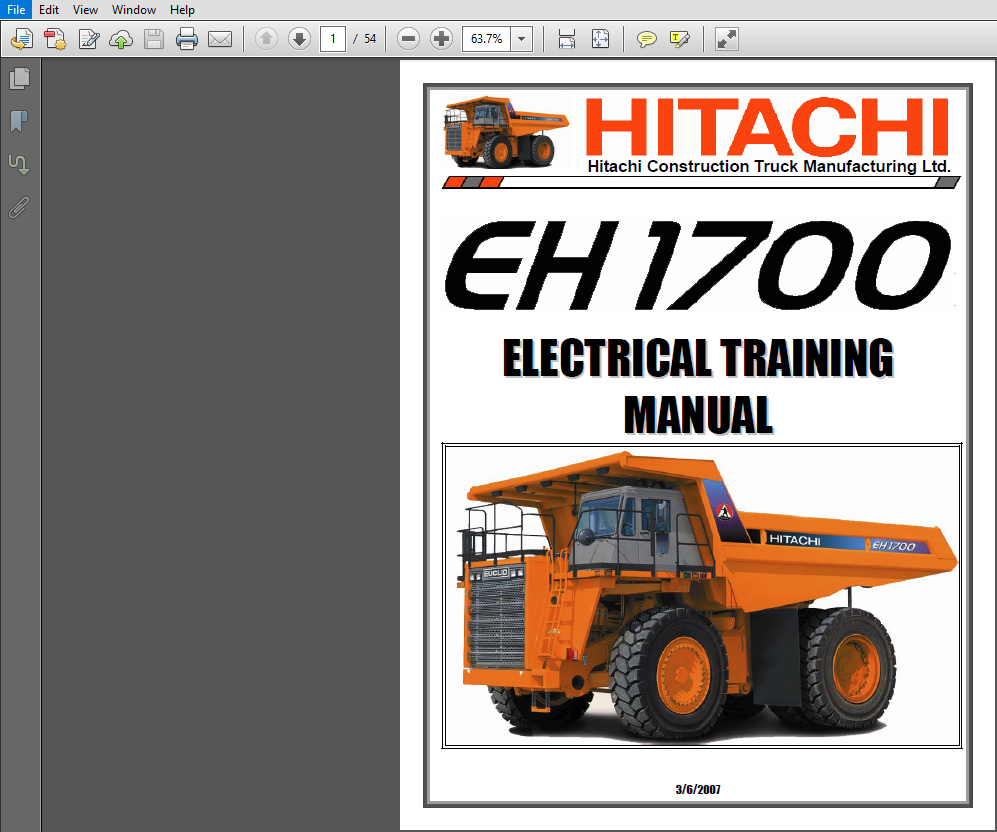This screenshot has height=832, width=997.
Task: Open the Page Thumbnails side panel
Action: pos(20,78)
